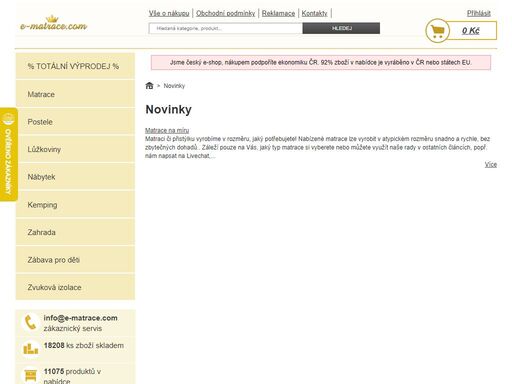This screenshot has width=512, height=384.
Task: Go to 'Reklamace' page
Action: click(x=278, y=13)
